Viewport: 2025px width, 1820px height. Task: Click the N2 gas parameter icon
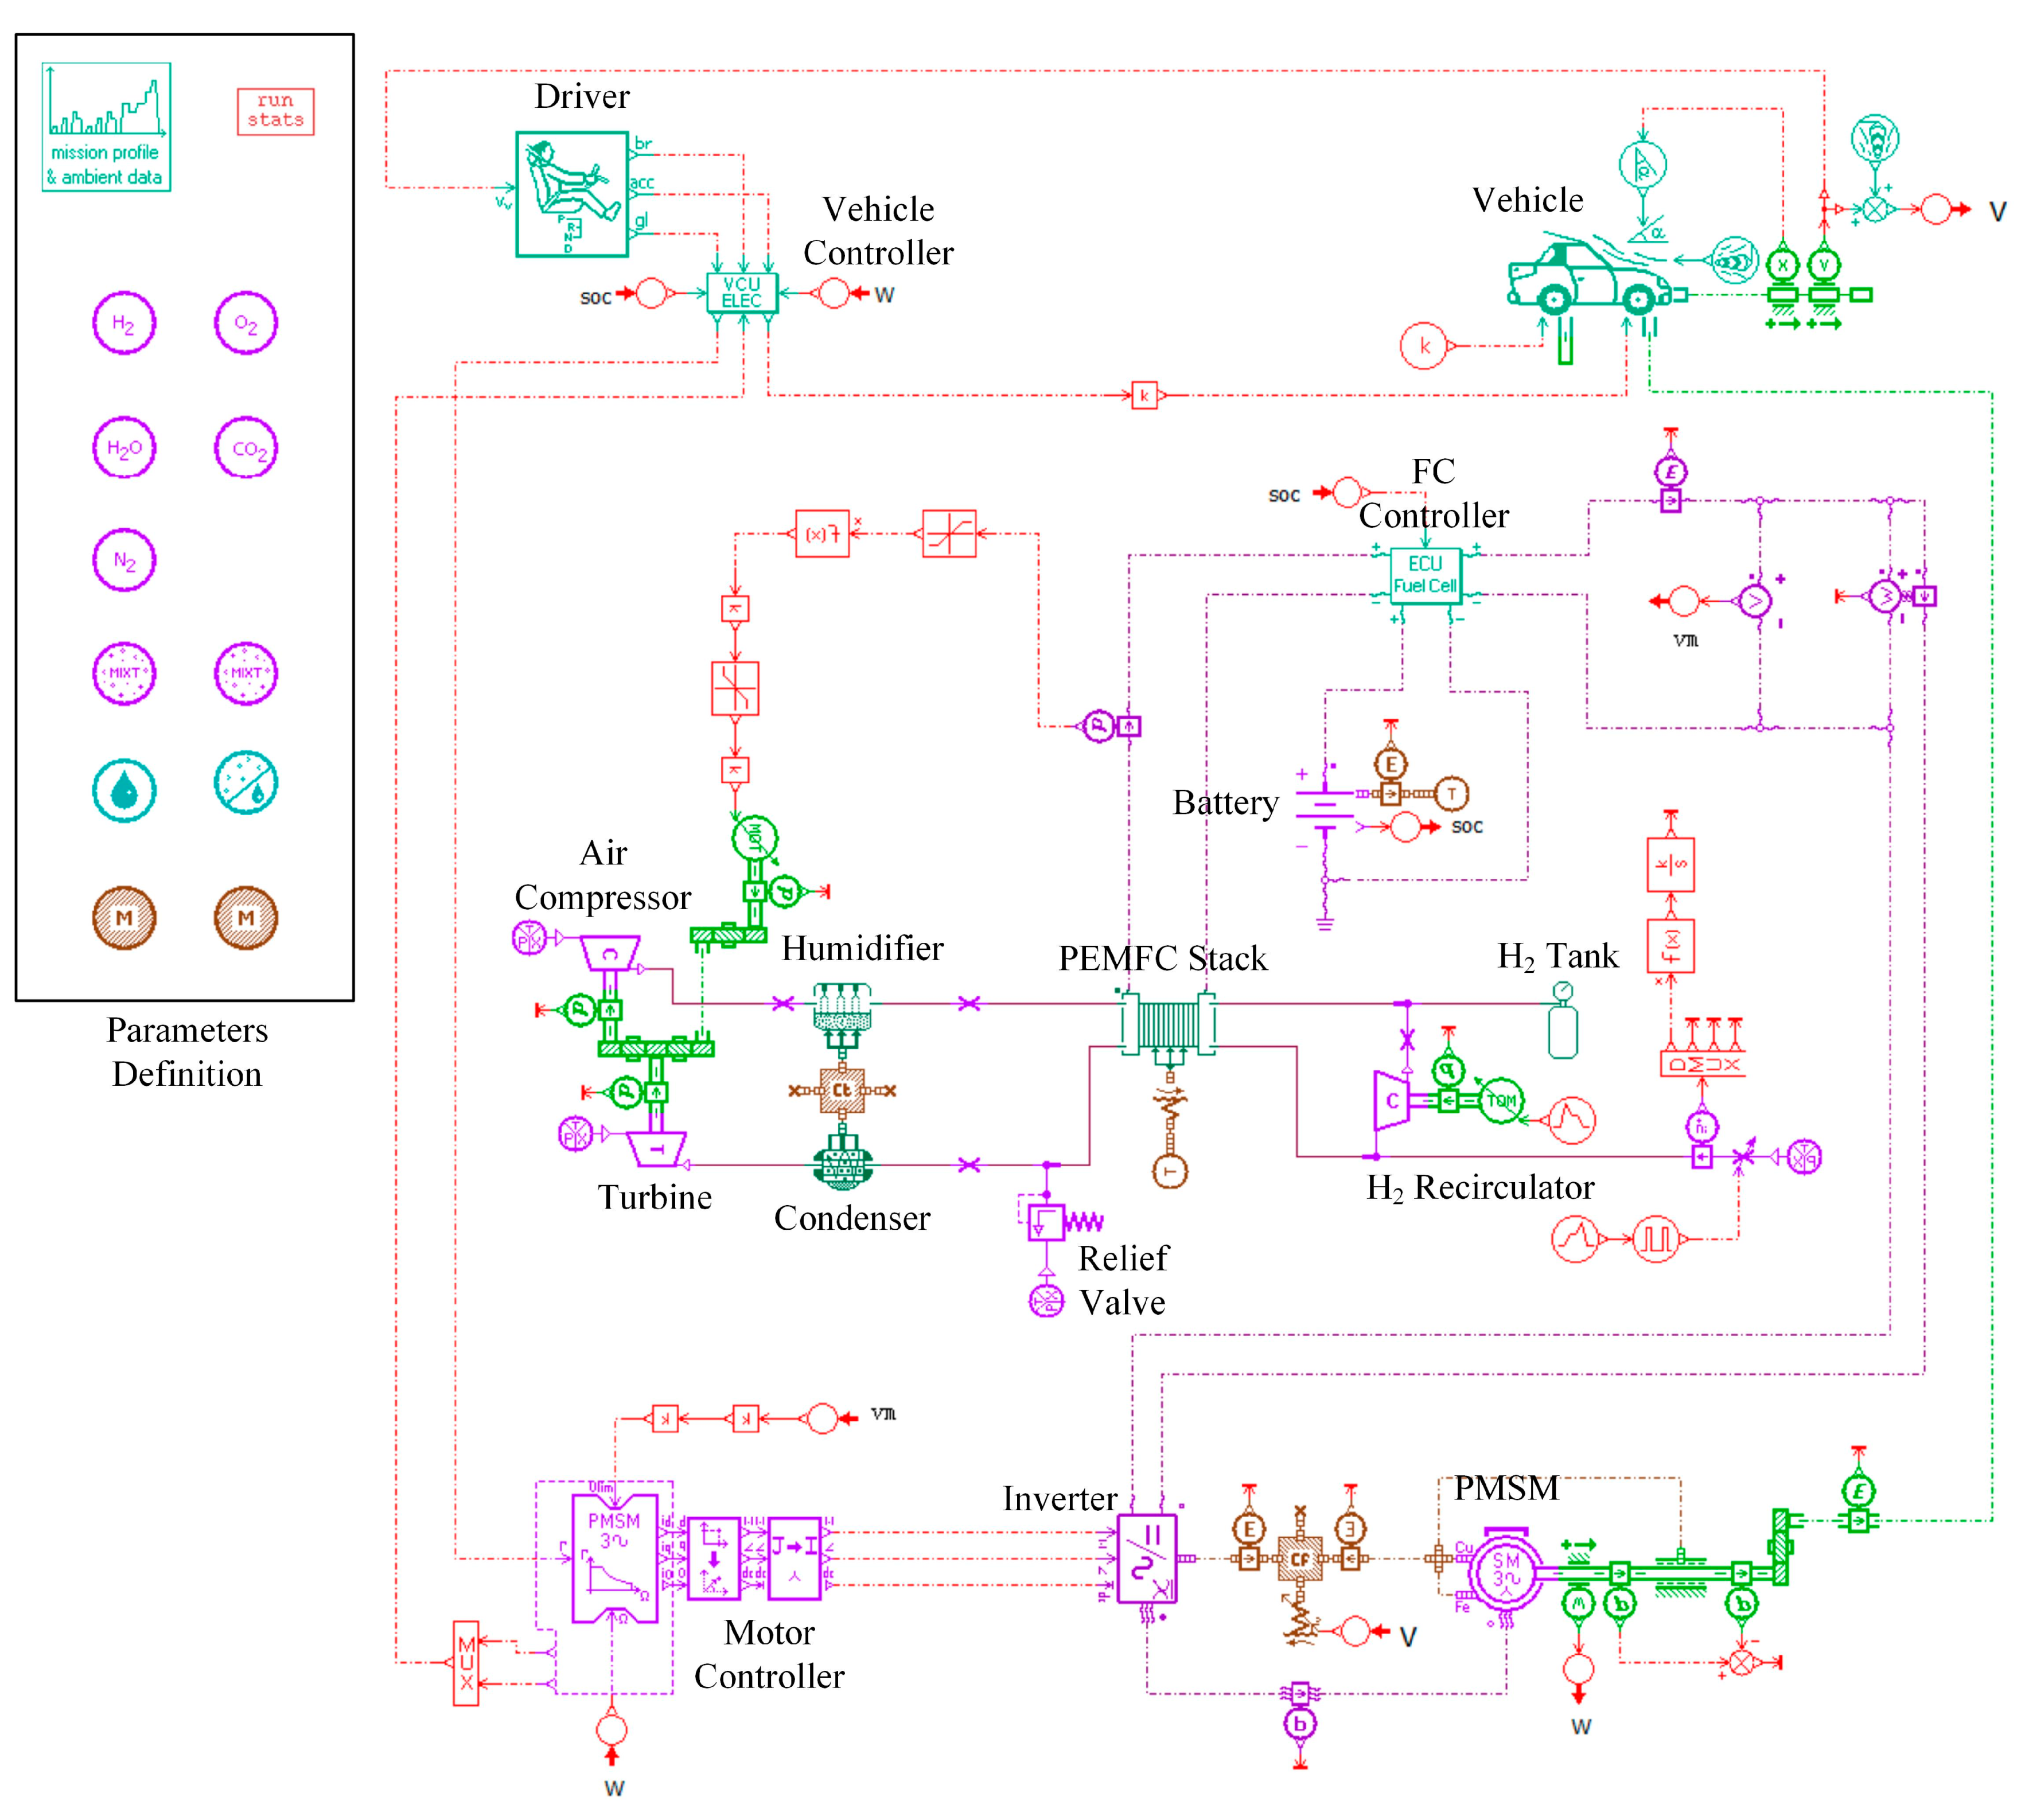[x=124, y=560]
